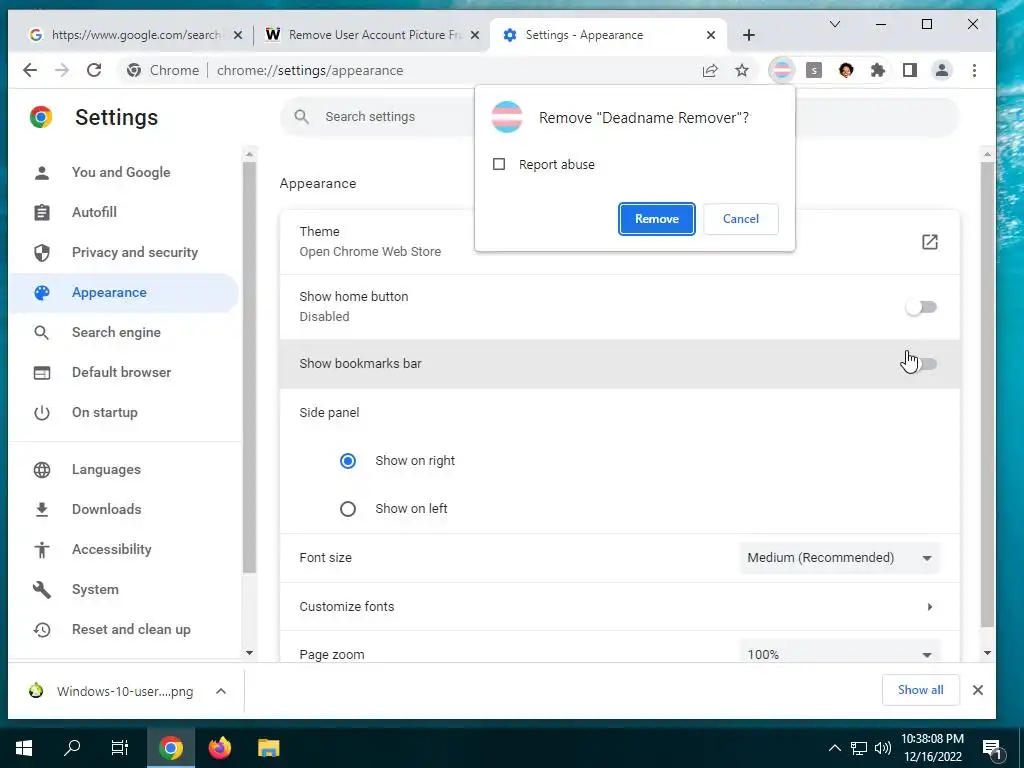Screen dimensions: 1024x768
Task: Bookmark this page with the star icon
Action: 742,71
